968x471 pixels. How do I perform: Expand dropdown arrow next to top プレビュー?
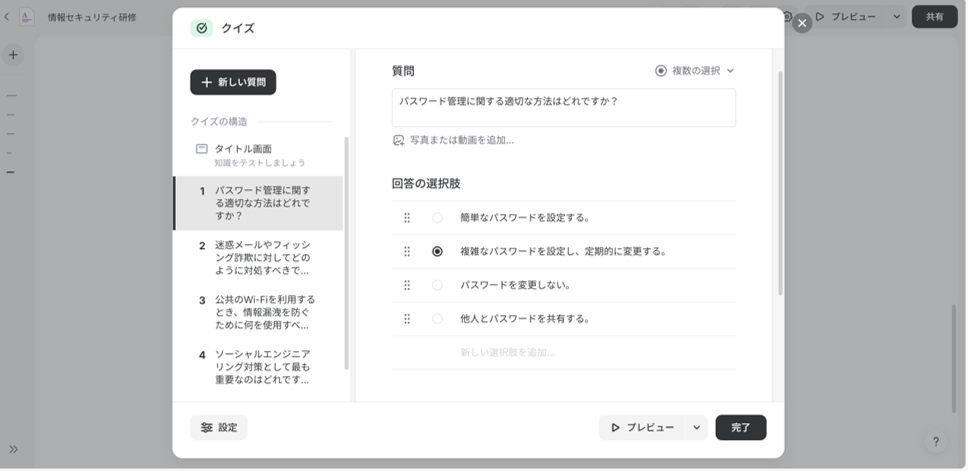pyautogui.click(x=897, y=17)
